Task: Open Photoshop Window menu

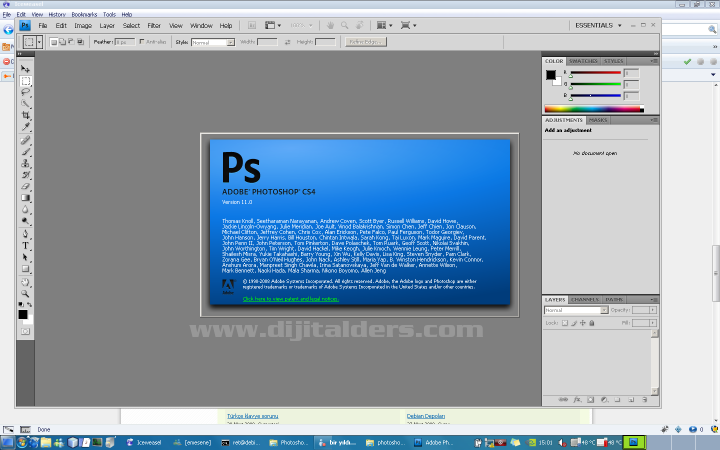Action: (x=201, y=25)
